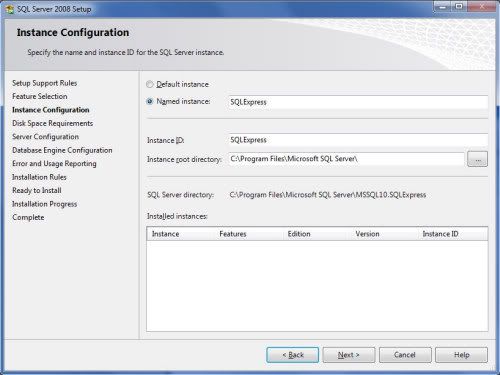This screenshot has width=500, height=375.
Task: Select the Installation Progress step
Action: [45, 204]
